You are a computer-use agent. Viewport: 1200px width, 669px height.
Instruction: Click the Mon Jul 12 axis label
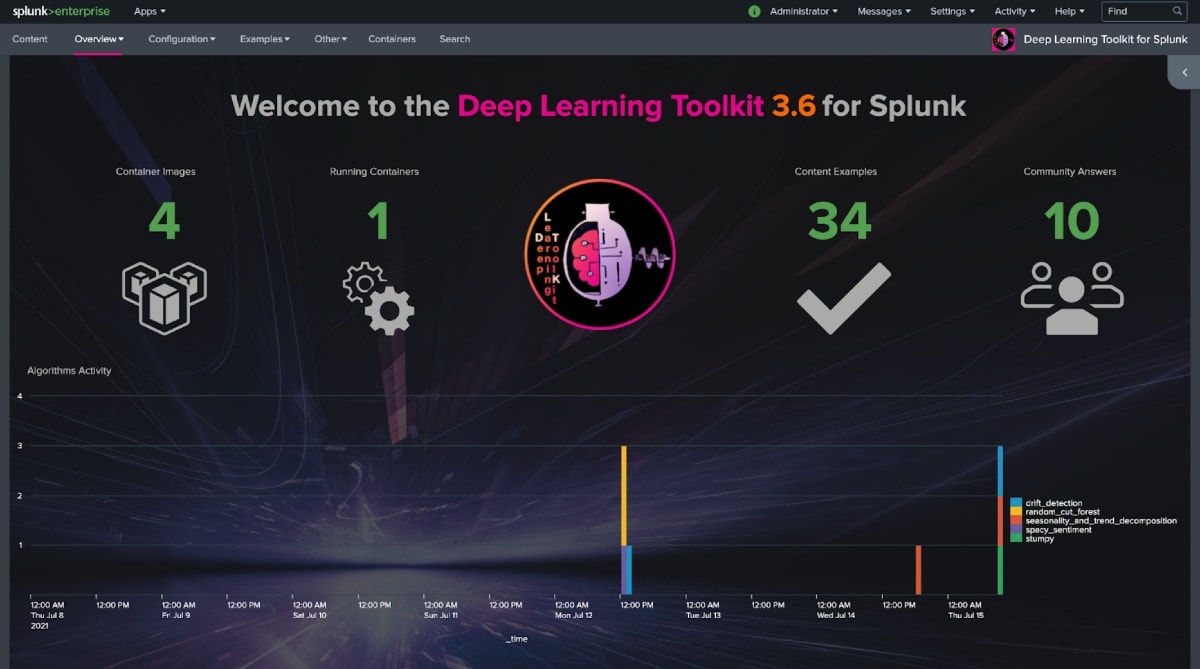[572, 609]
